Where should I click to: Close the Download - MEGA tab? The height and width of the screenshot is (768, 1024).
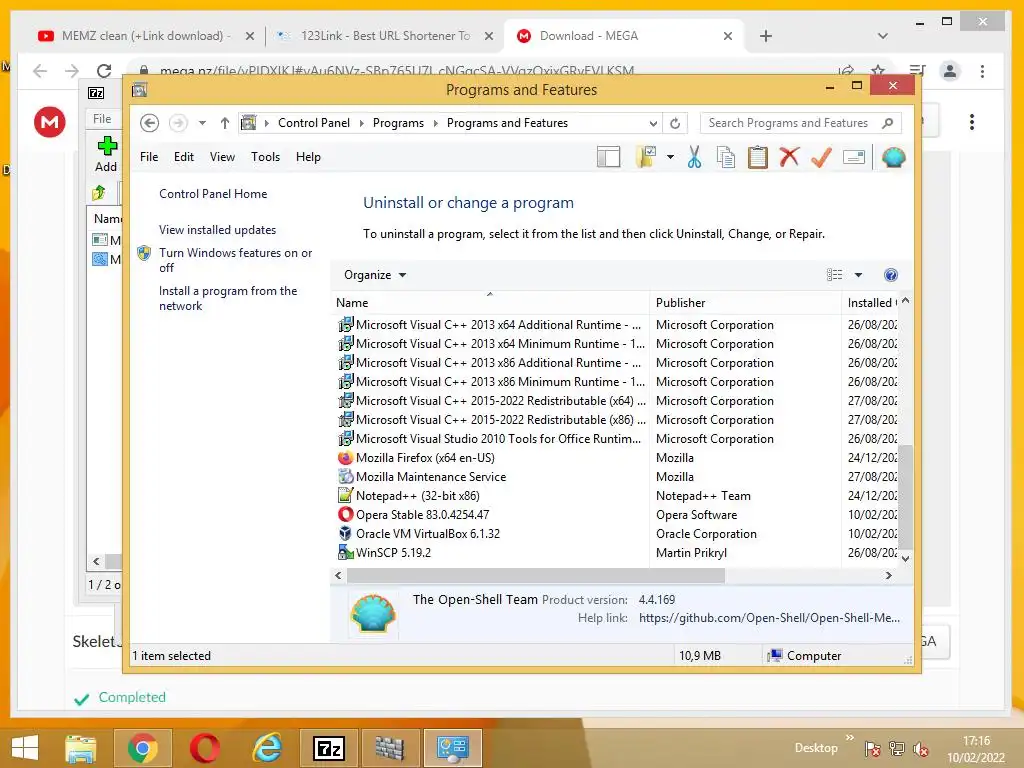pyautogui.click(x=728, y=36)
